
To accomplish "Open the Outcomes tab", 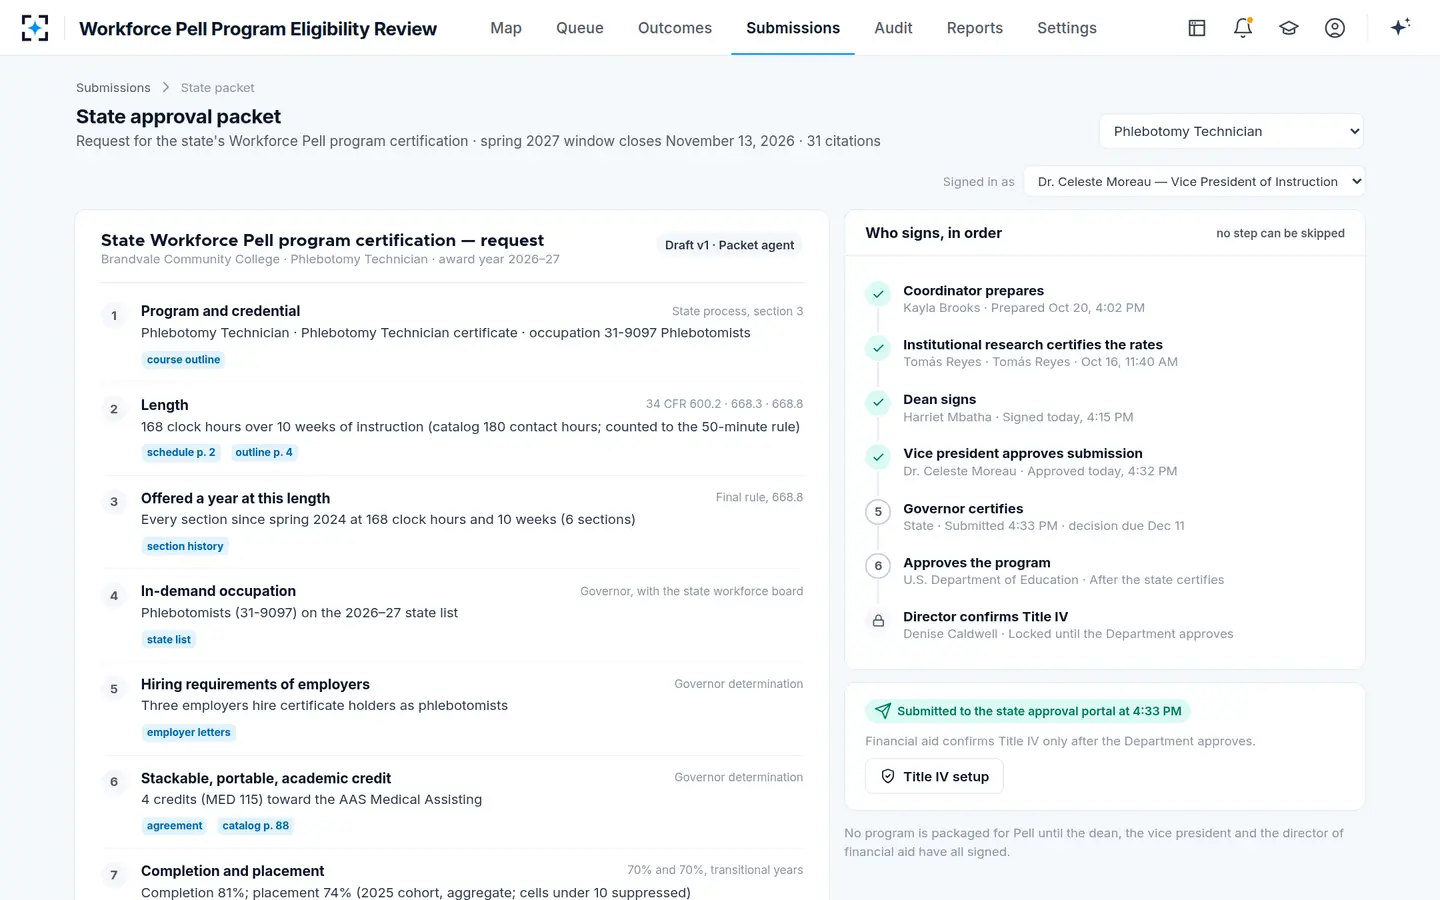I will 675,28.
